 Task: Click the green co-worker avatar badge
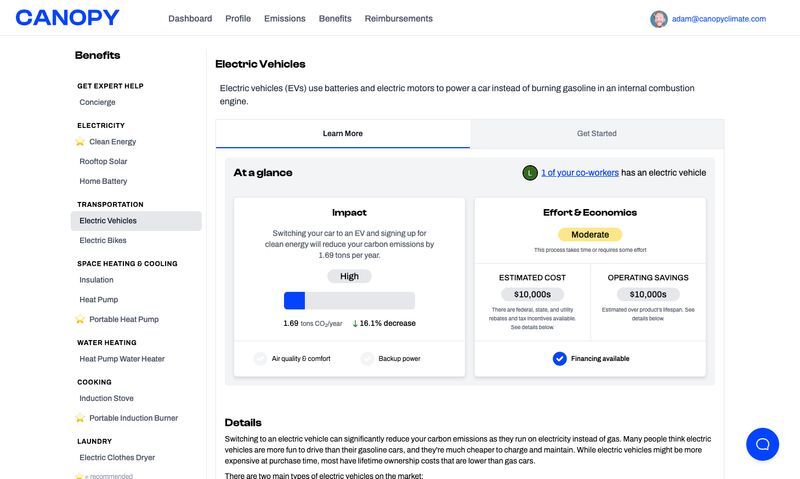(x=530, y=173)
